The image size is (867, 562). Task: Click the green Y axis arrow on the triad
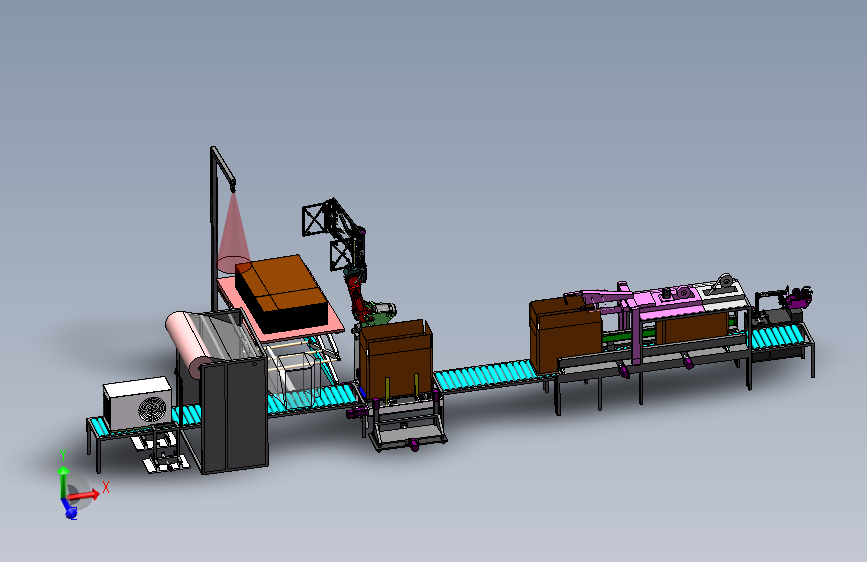[x=64, y=480]
